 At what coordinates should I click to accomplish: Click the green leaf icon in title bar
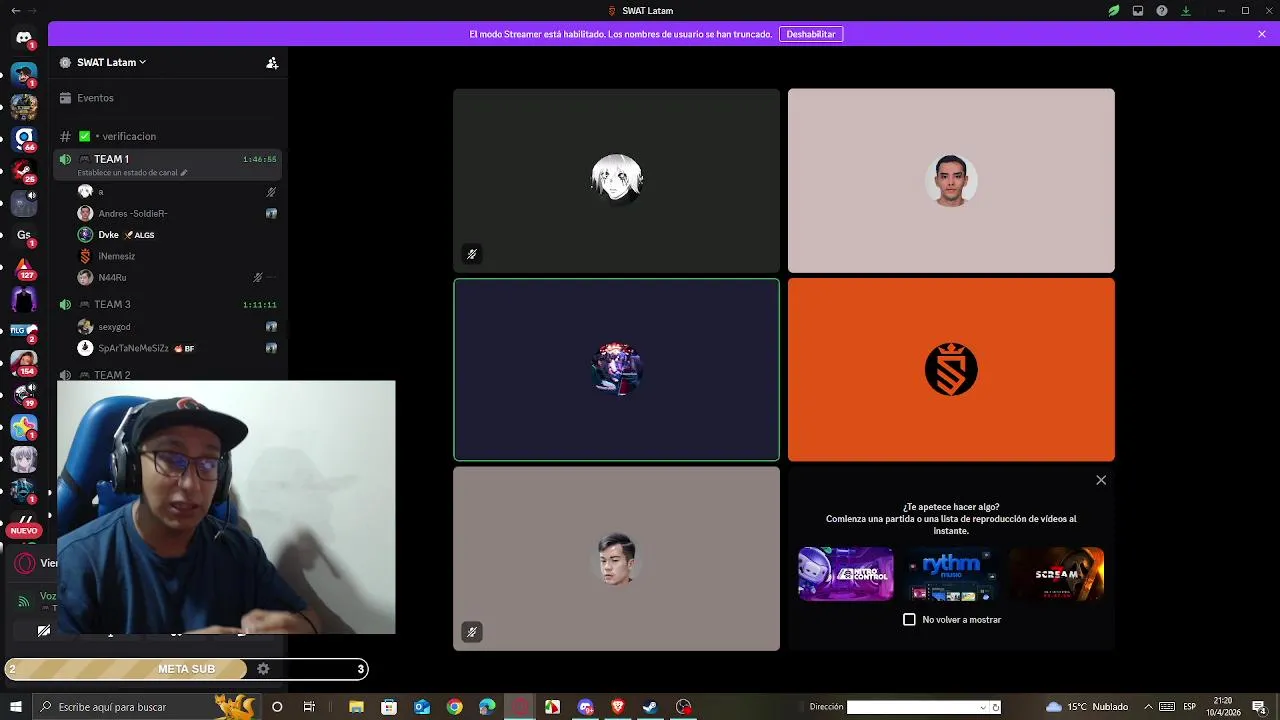[x=1114, y=11]
